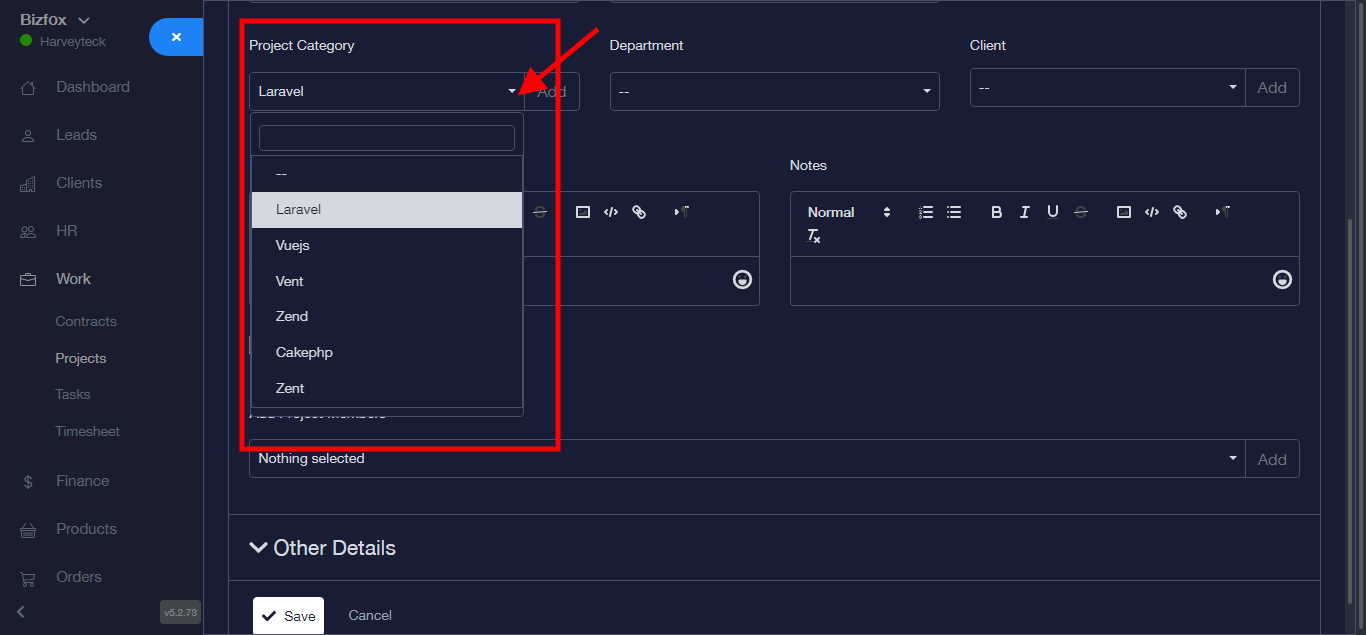
Task: Clear formatting using the Tx icon
Action: [814, 237]
